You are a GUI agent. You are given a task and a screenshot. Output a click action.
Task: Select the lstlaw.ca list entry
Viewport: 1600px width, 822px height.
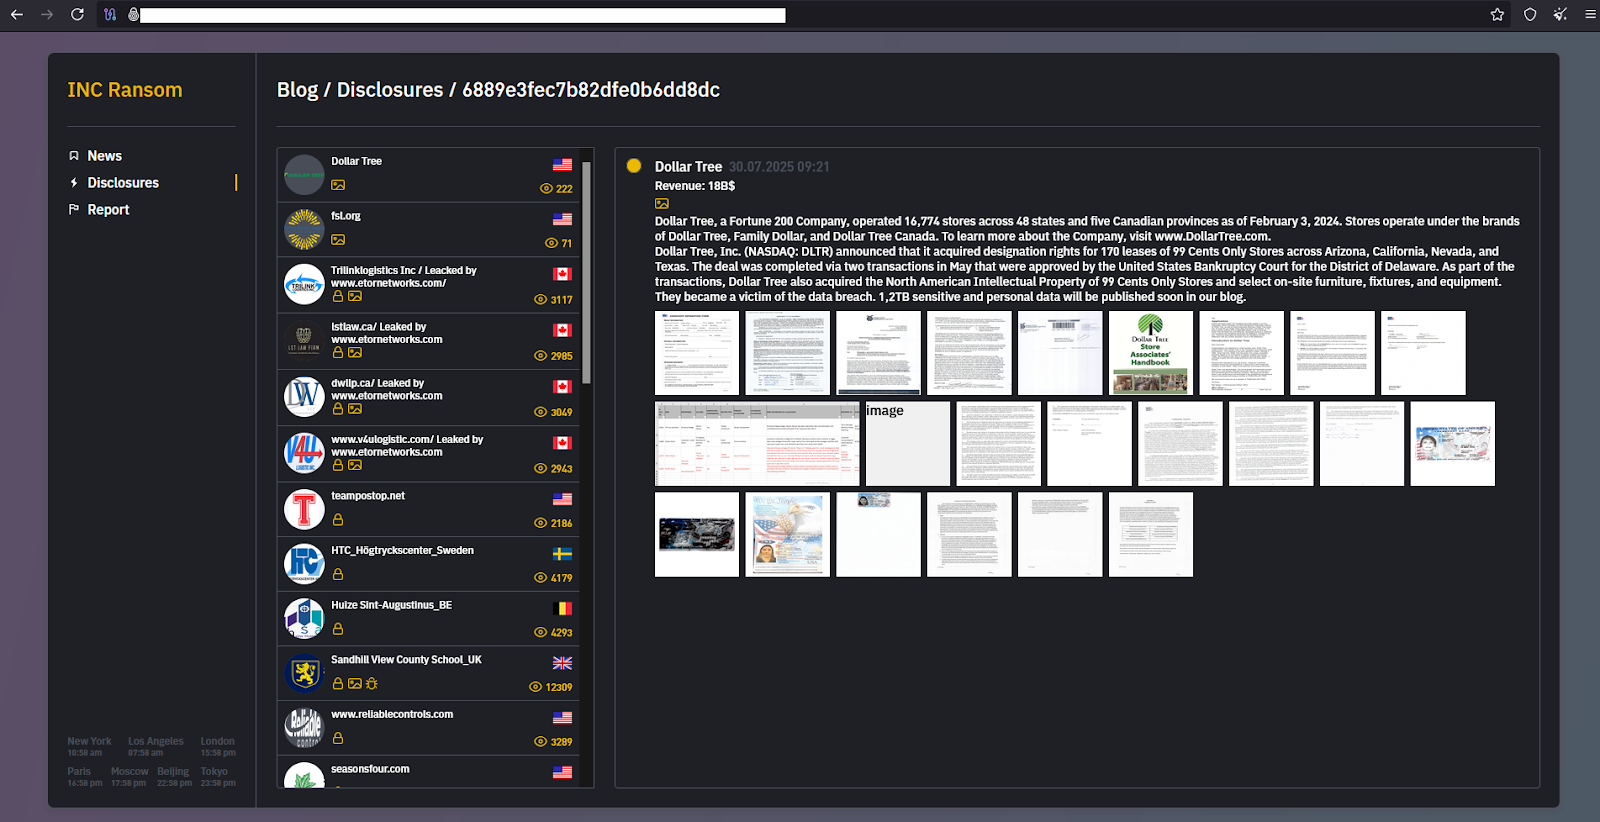point(428,341)
